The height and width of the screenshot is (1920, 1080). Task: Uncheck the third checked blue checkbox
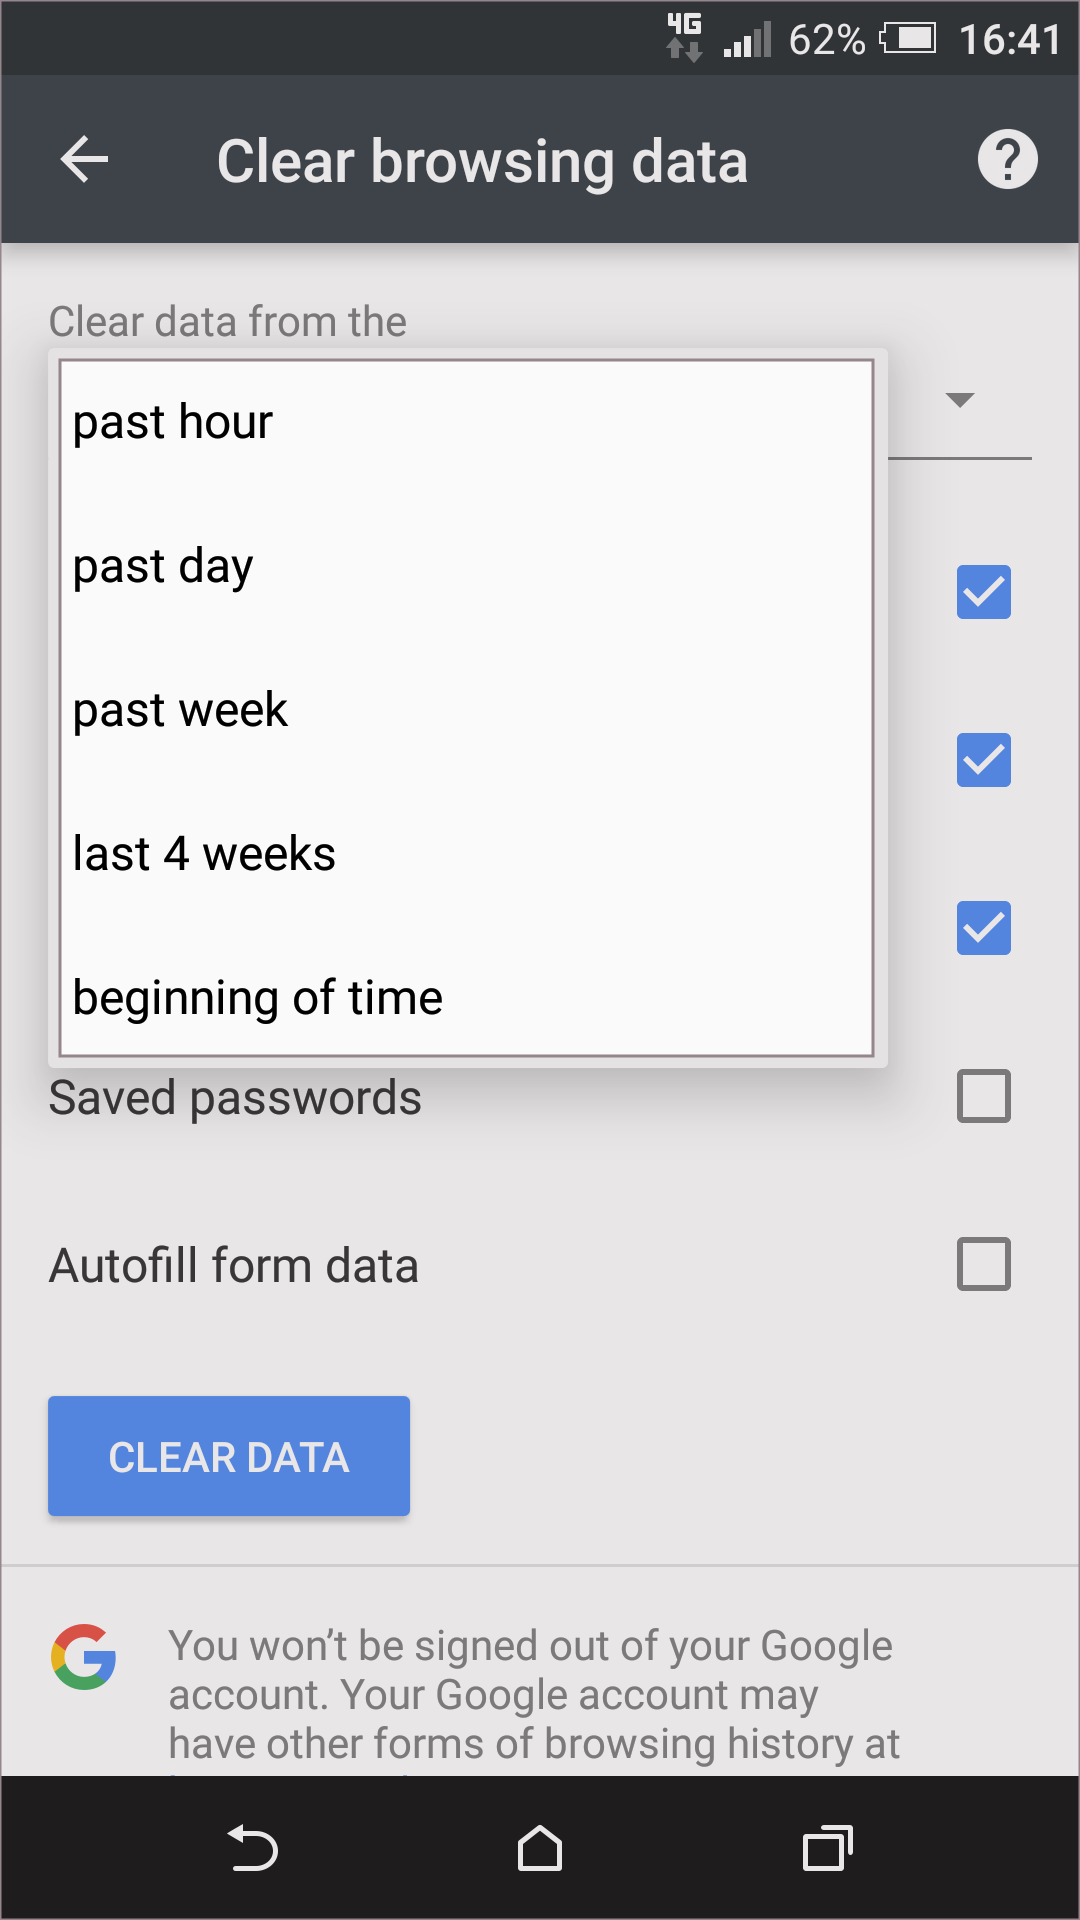pos(983,928)
